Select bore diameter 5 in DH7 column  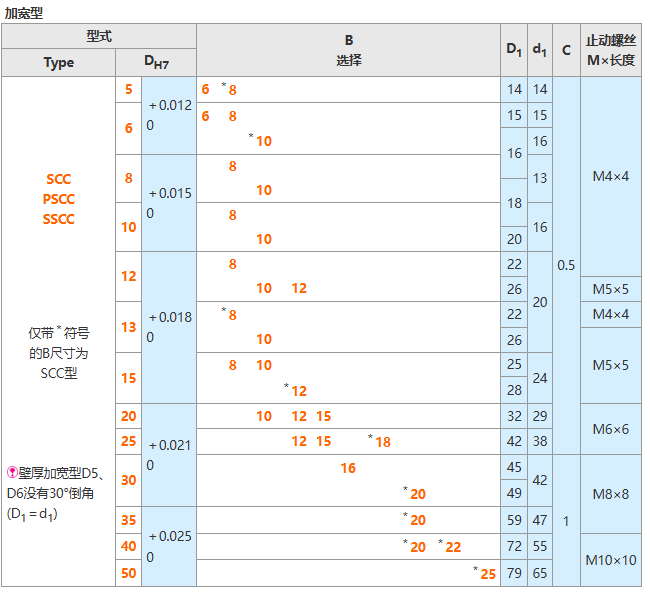129,89
